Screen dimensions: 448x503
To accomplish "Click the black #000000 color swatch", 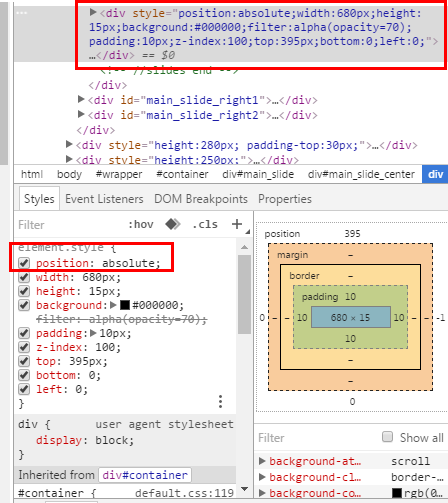I will point(125,305).
